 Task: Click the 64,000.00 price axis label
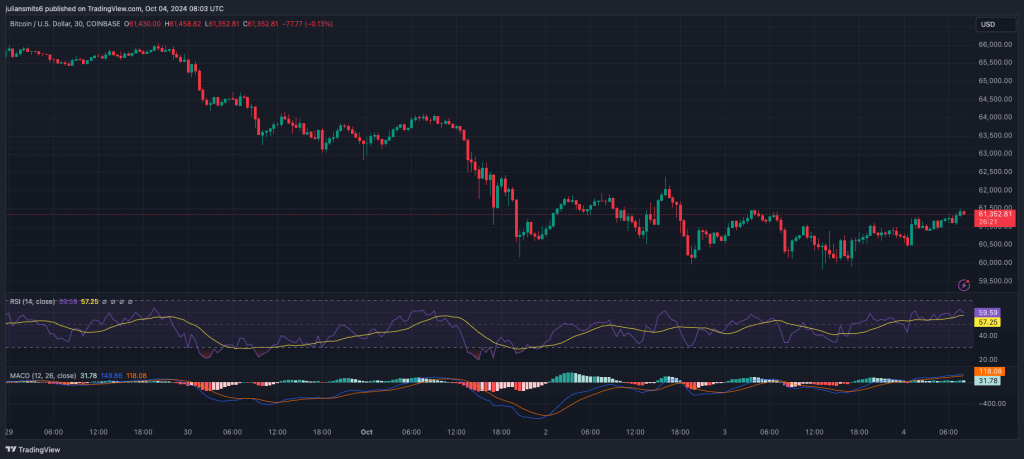point(995,117)
